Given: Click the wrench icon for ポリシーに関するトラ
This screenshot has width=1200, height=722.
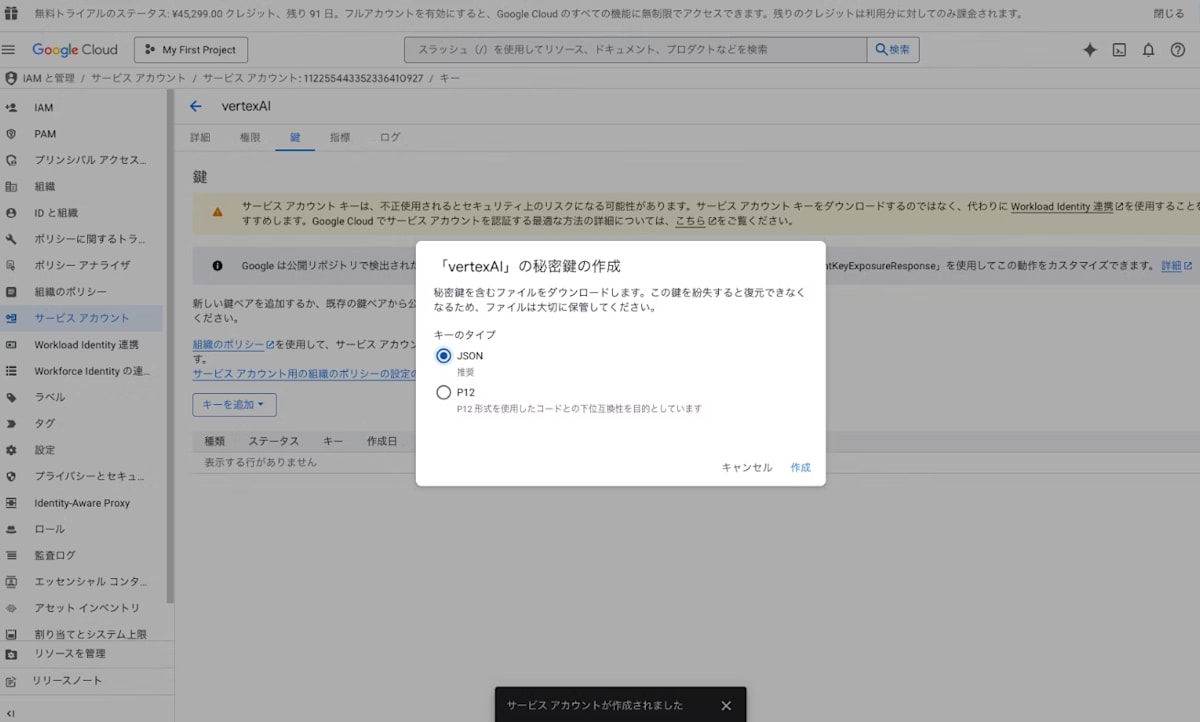Looking at the screenshot, I should point(12,239).
